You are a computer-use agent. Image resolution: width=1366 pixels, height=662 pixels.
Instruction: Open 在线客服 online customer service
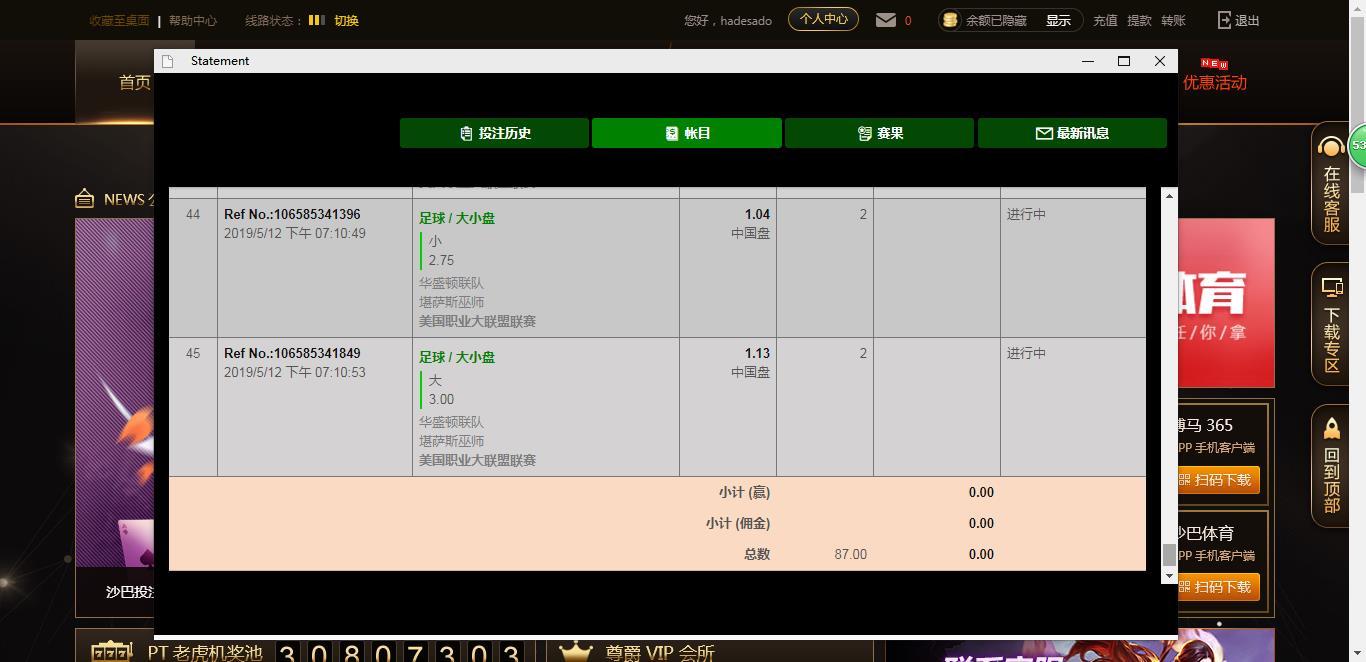coord(1331,185)
